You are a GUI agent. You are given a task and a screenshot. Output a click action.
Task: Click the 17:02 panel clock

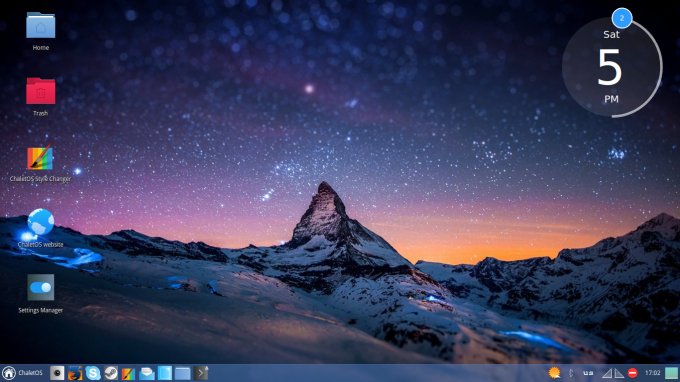click(652, 373)
